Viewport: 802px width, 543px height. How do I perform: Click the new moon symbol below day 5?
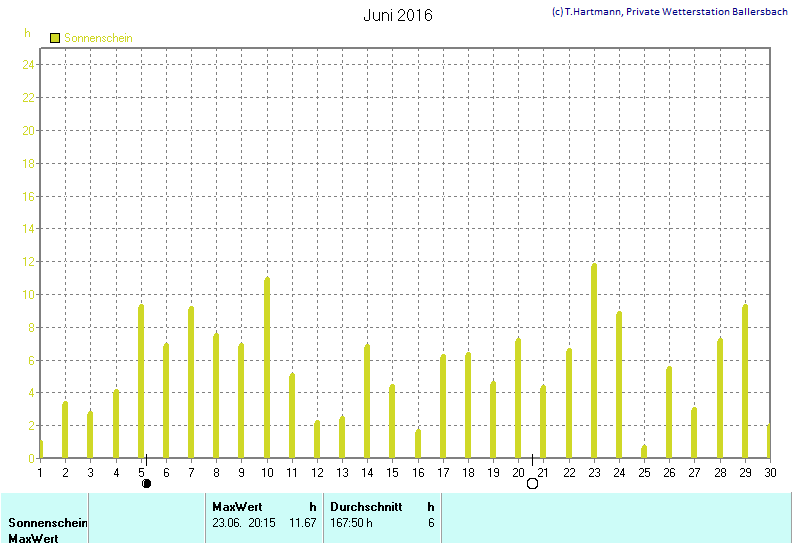click(146, 484)
